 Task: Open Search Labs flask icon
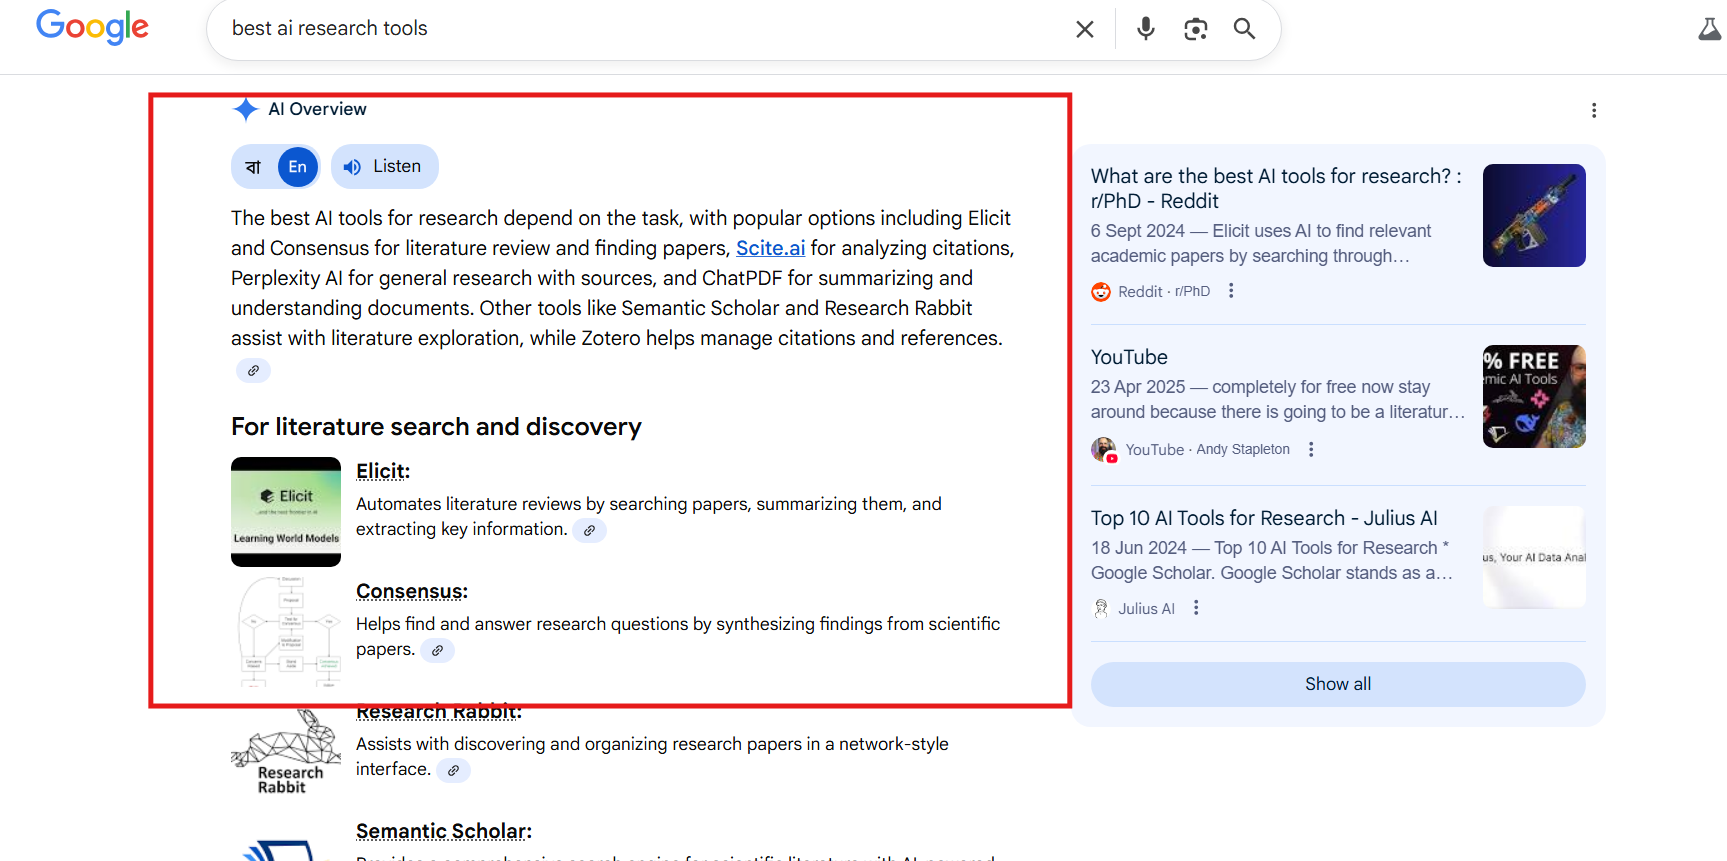(x=1710, y=29)
